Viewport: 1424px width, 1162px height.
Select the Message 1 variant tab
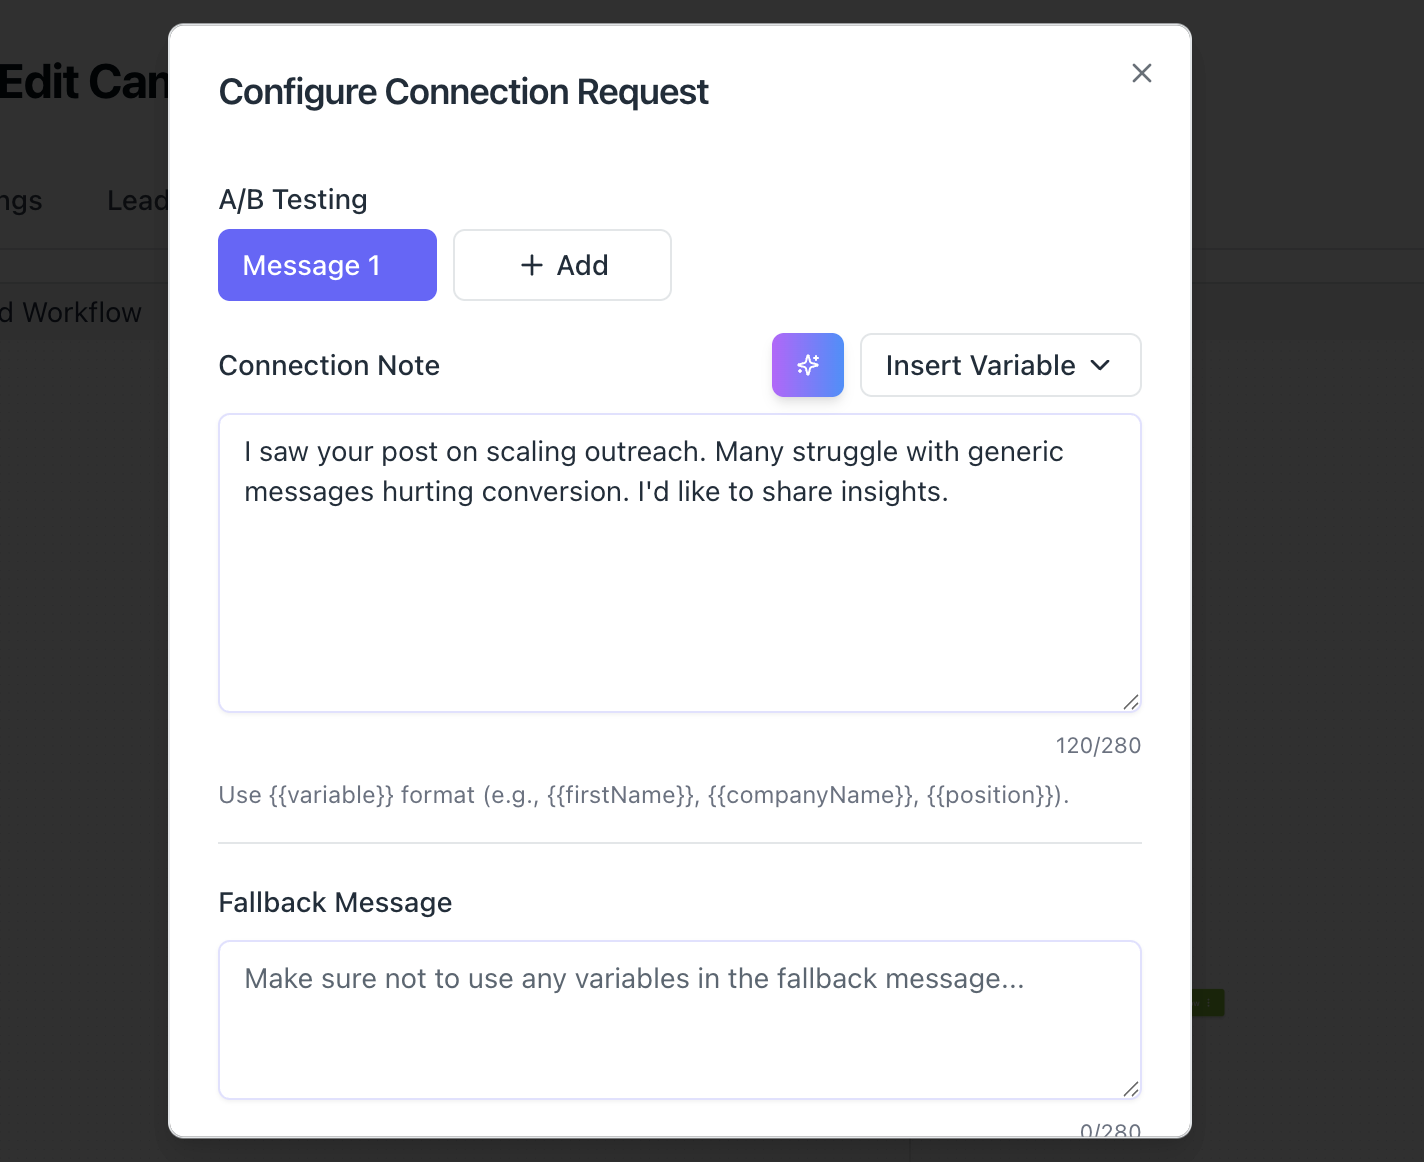[x=327, y=265]
